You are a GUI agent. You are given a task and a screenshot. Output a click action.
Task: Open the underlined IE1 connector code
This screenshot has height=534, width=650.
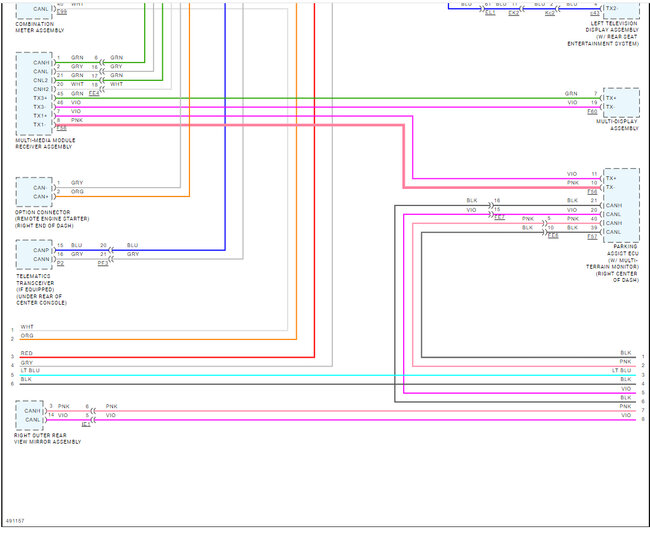coord(86,424)
